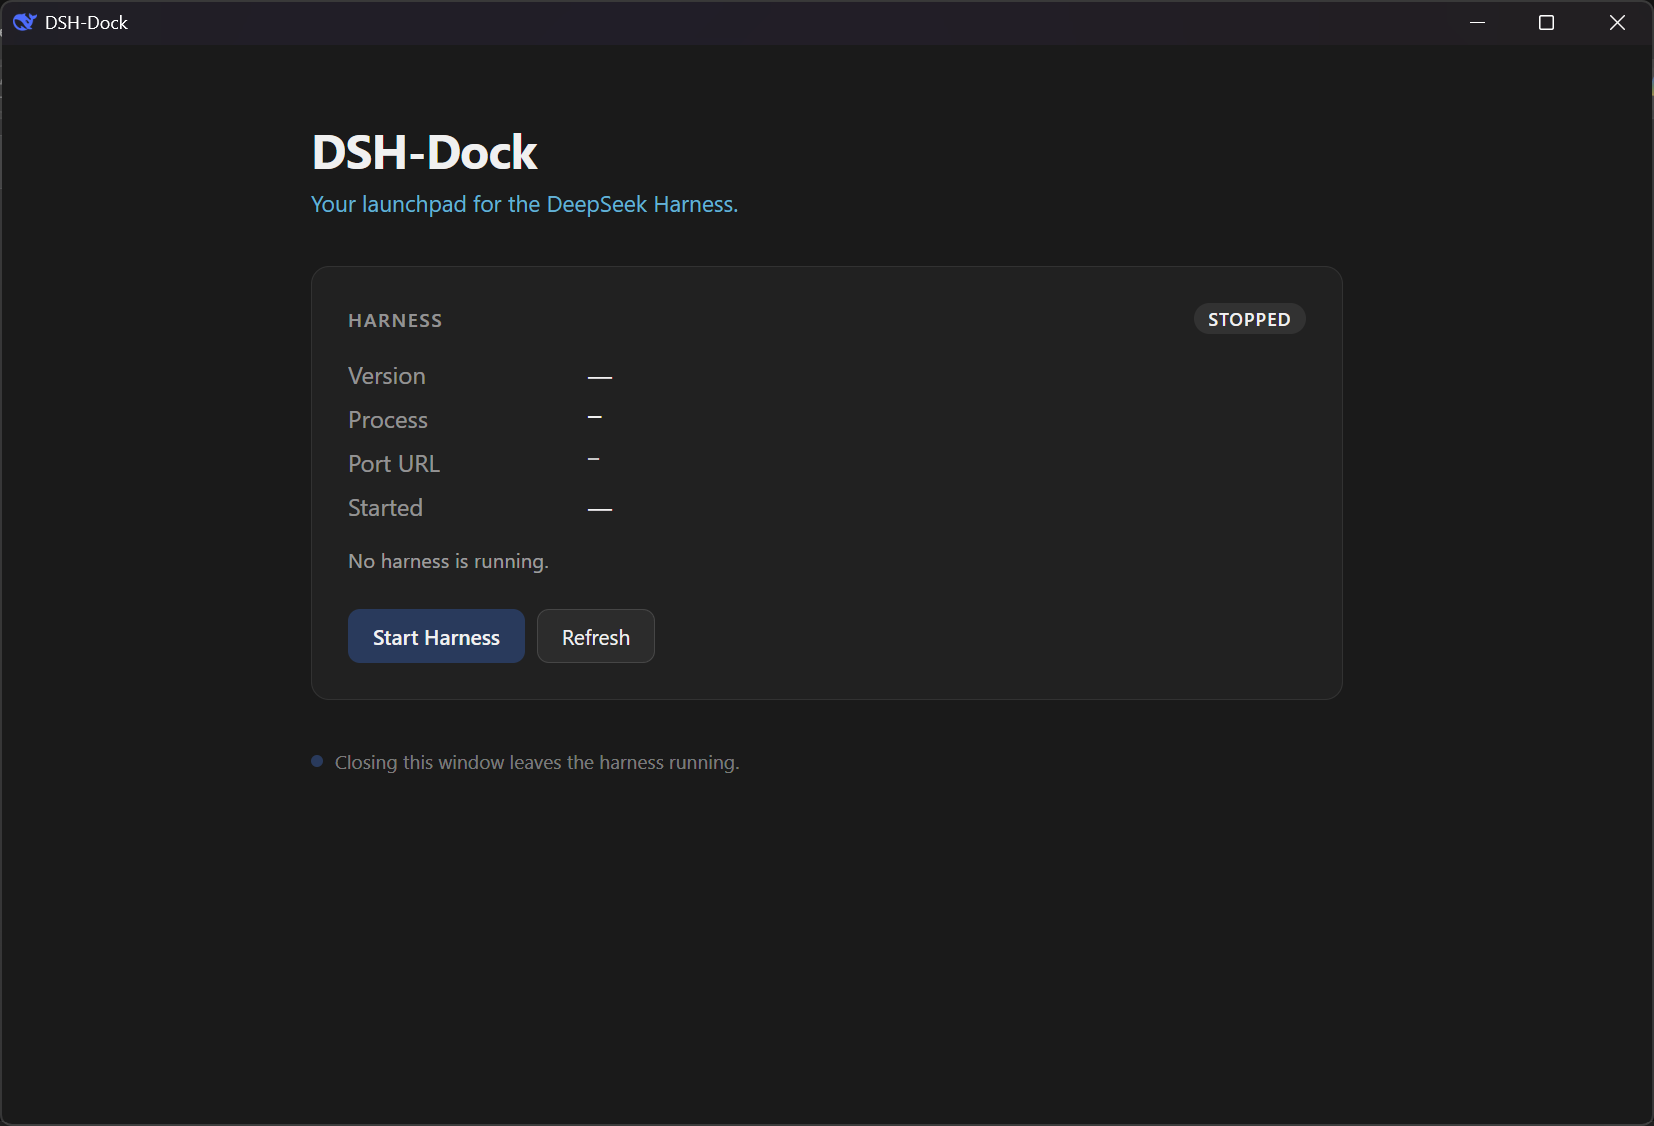Close the DSH-Dock window

1617,22
